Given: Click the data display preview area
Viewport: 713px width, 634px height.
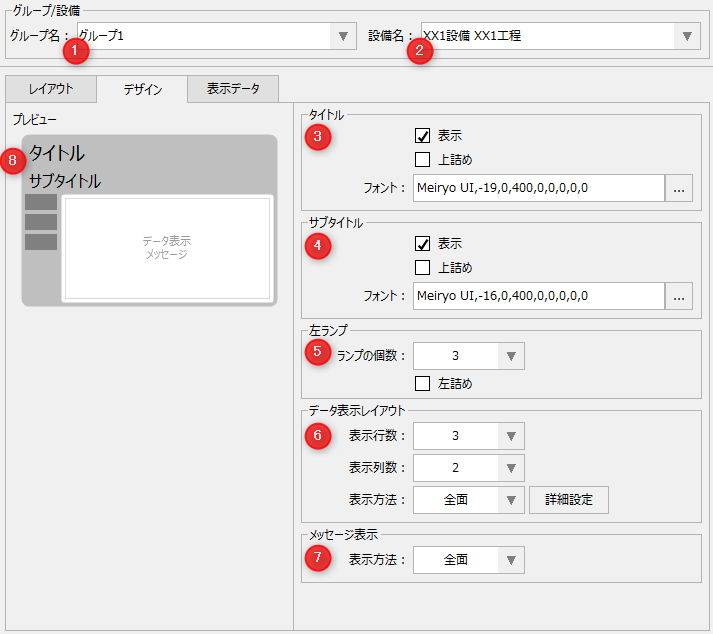Looking at the screenshot, I should point(166,248).
